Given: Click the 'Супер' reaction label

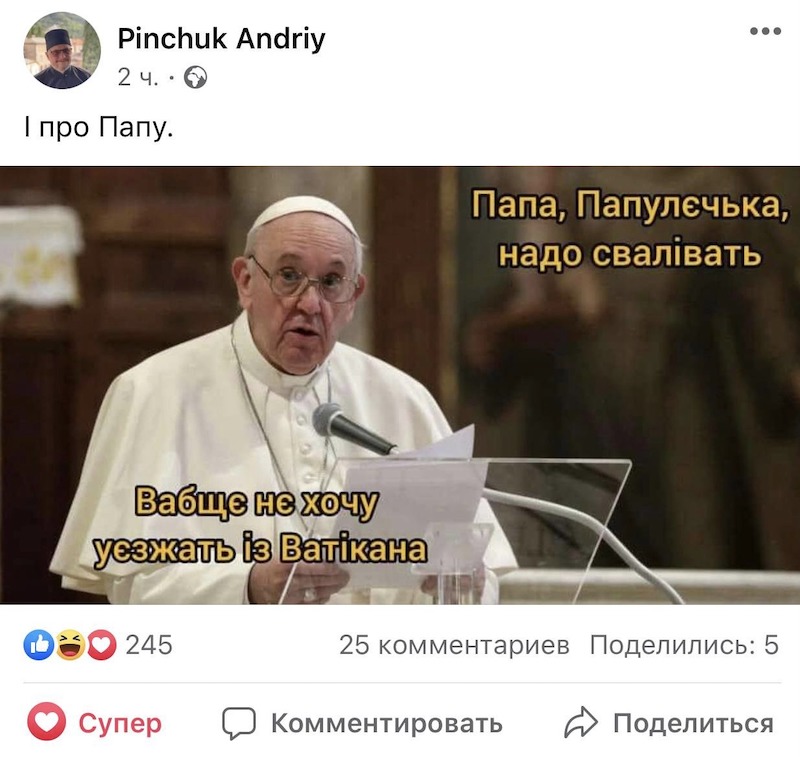Looking at the screenshot, I should click(120, 723).
